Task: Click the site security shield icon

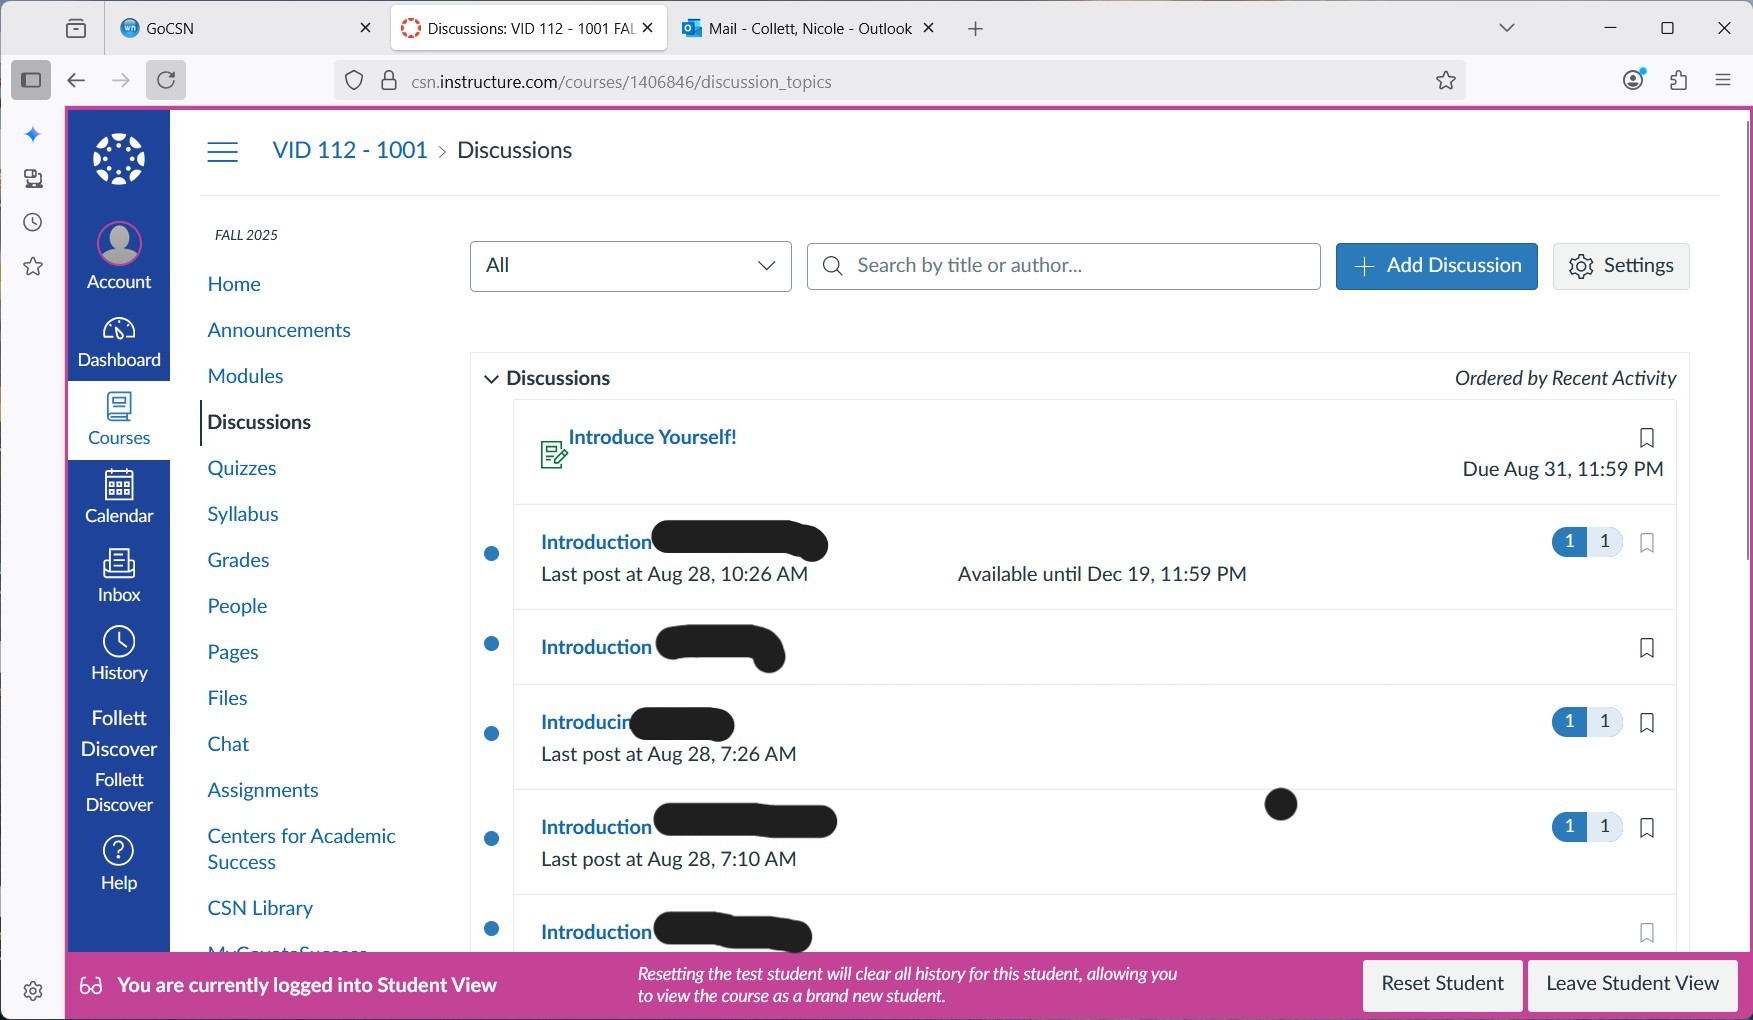Action: tap(354, 81)
